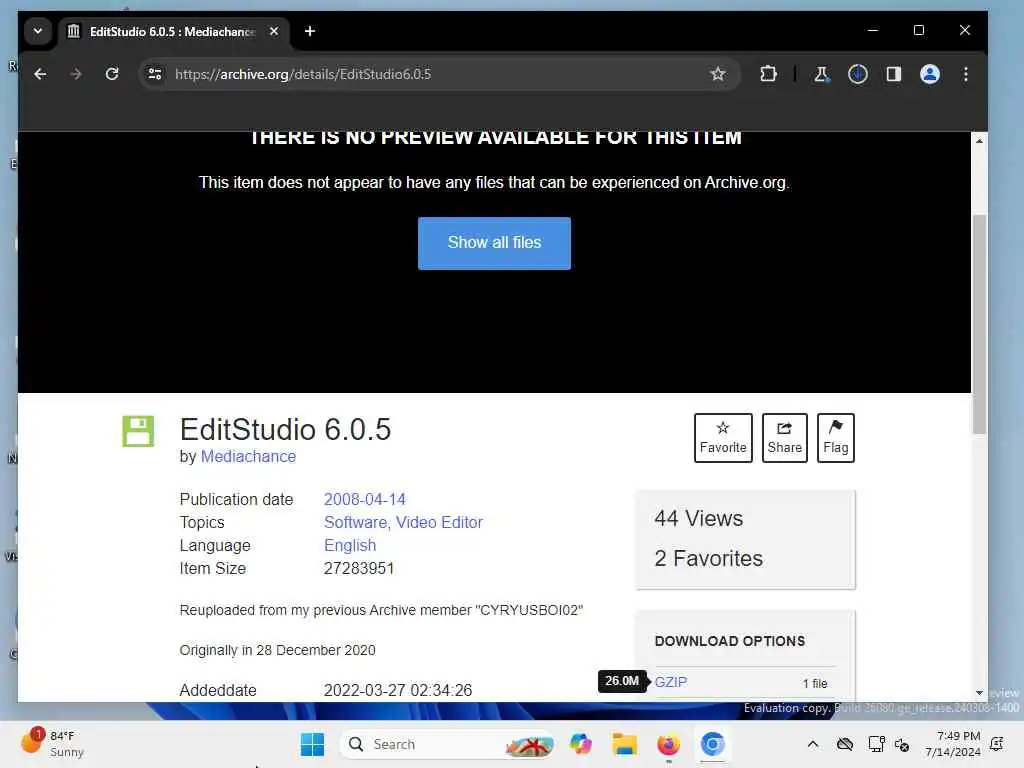Click the 44 Views statistic

tap(698, 519)
